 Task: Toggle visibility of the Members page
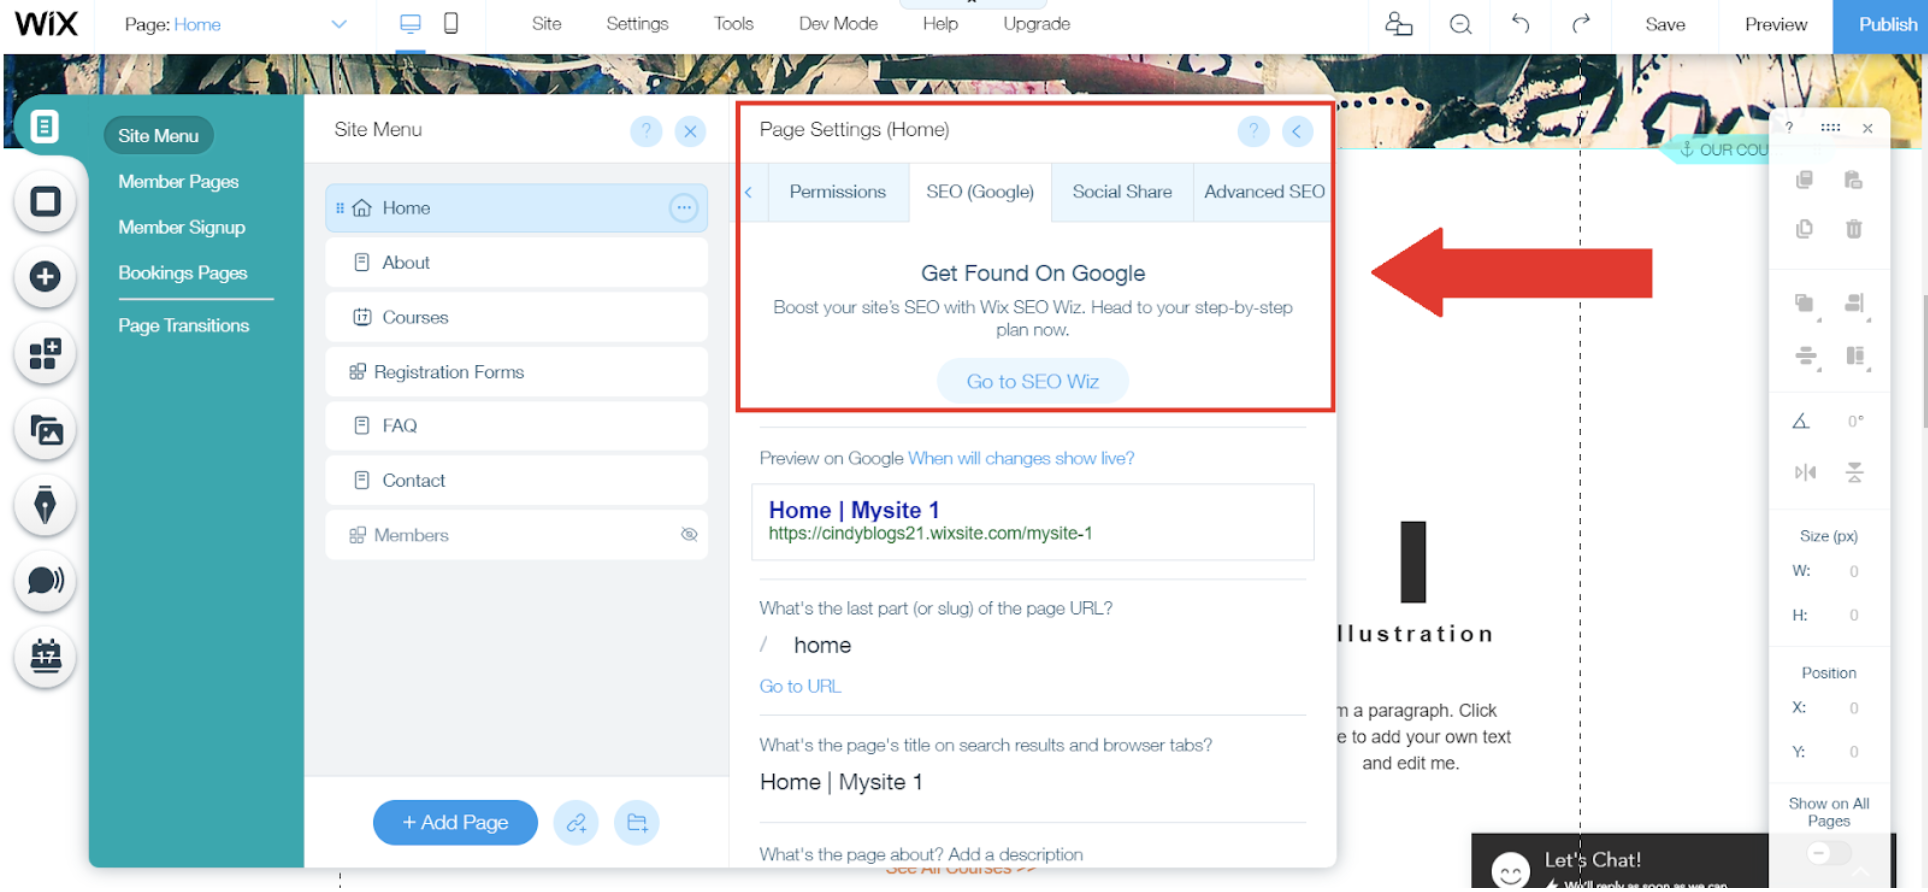(x=689, y=534)
